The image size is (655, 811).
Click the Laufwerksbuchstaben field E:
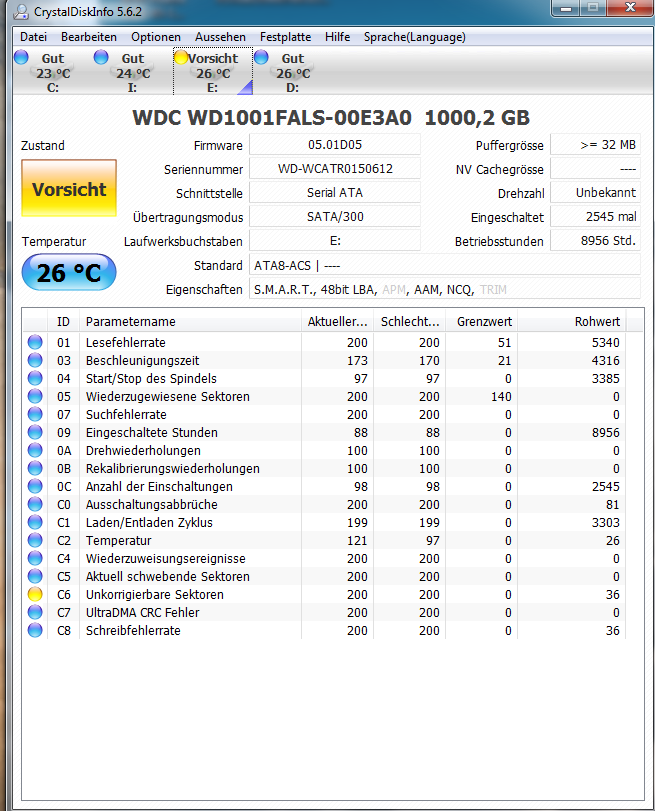tap(335, 241)
